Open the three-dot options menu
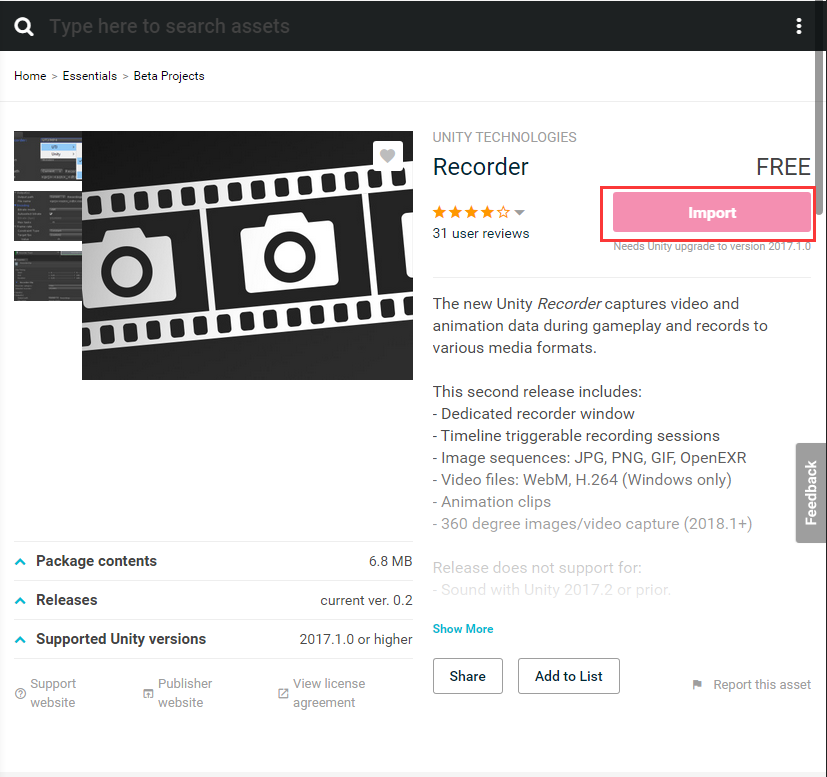This screenshot has width=827, height=777. [799, 26]
